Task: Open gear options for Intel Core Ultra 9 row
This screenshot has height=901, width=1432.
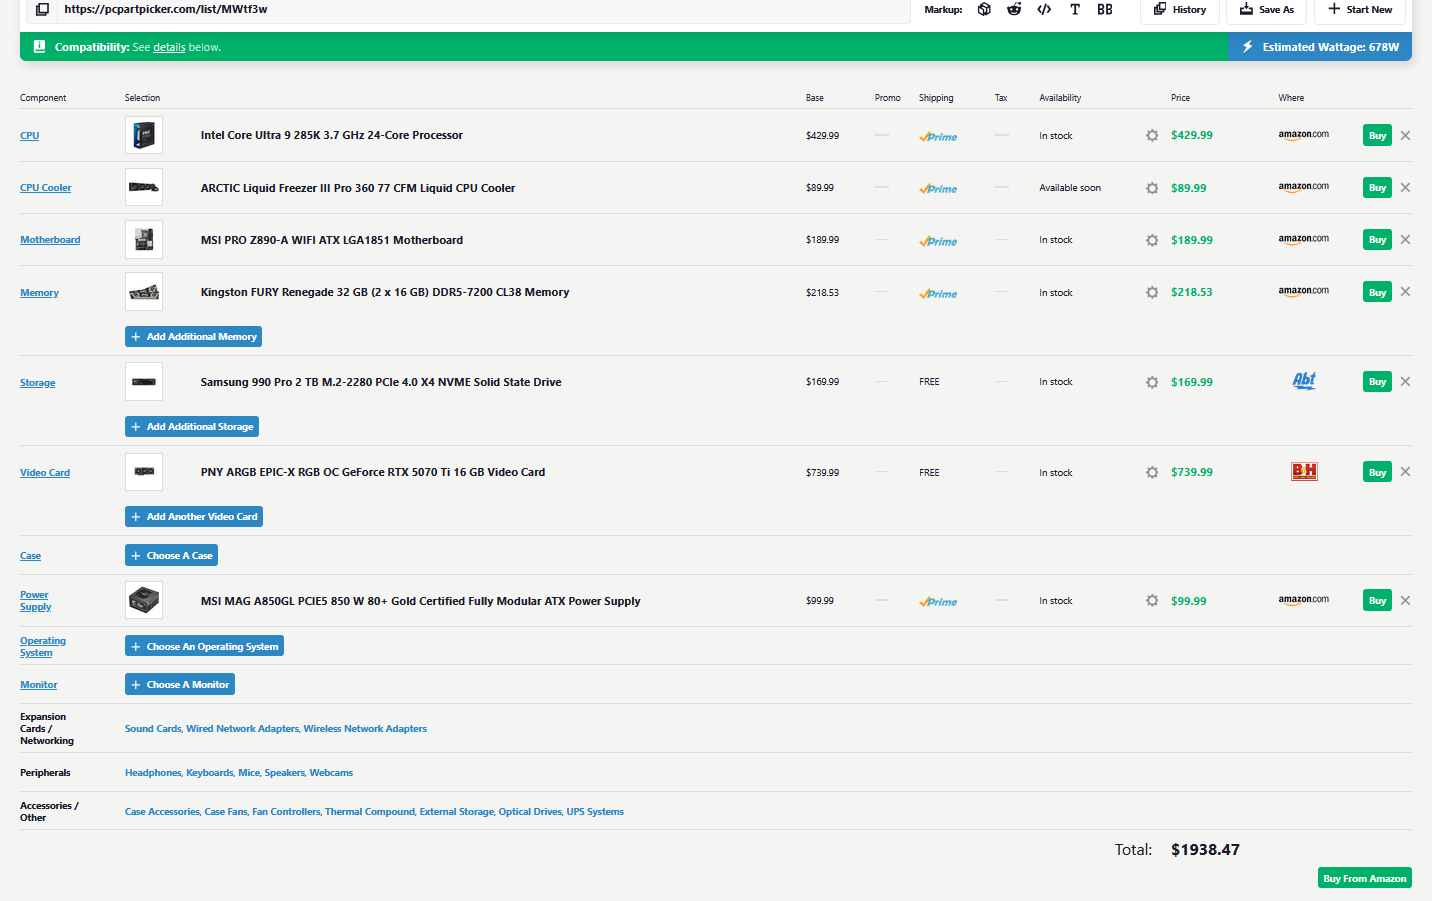Action: point(1152,135)
